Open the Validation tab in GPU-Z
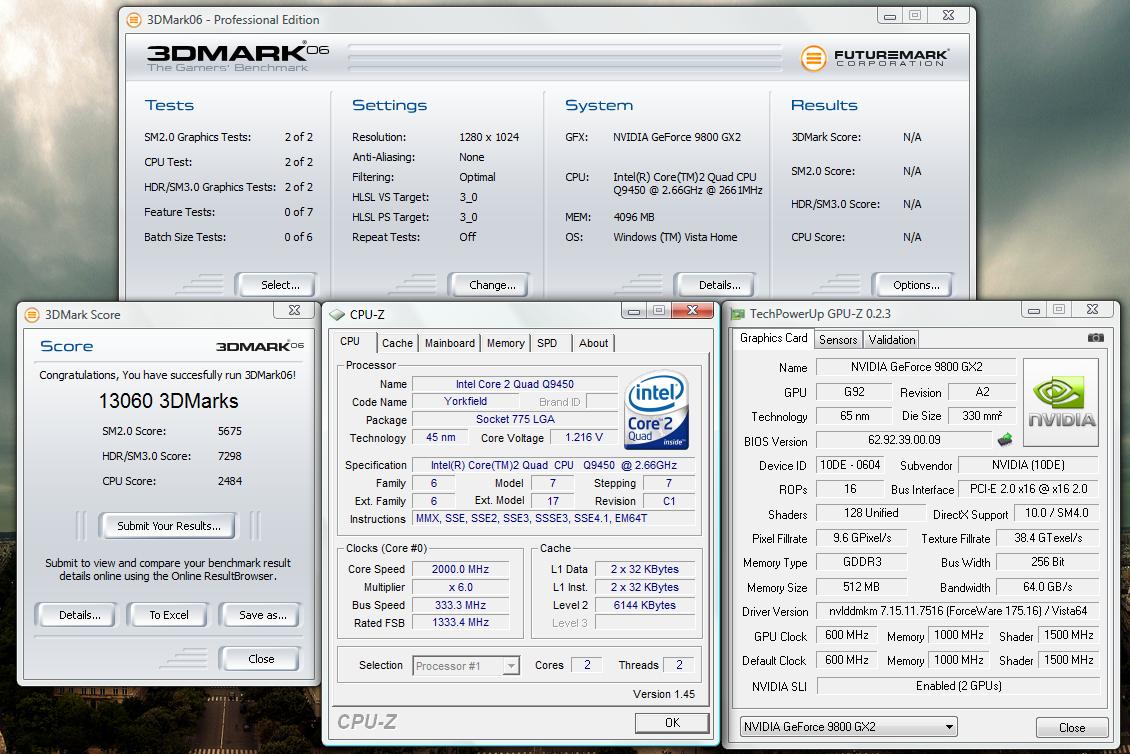The height and width of the screenshot is (754, 1130). [891, 340]
